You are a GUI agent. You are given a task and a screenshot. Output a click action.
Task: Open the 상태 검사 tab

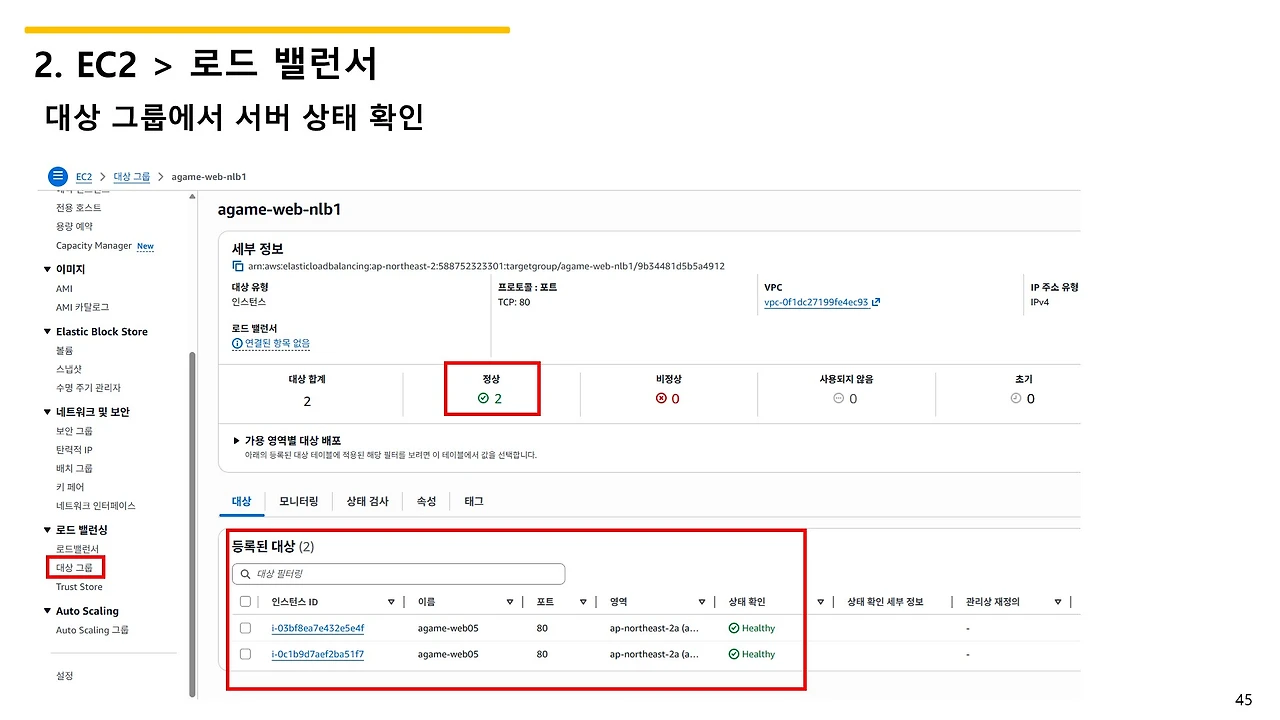pos(367,501)
